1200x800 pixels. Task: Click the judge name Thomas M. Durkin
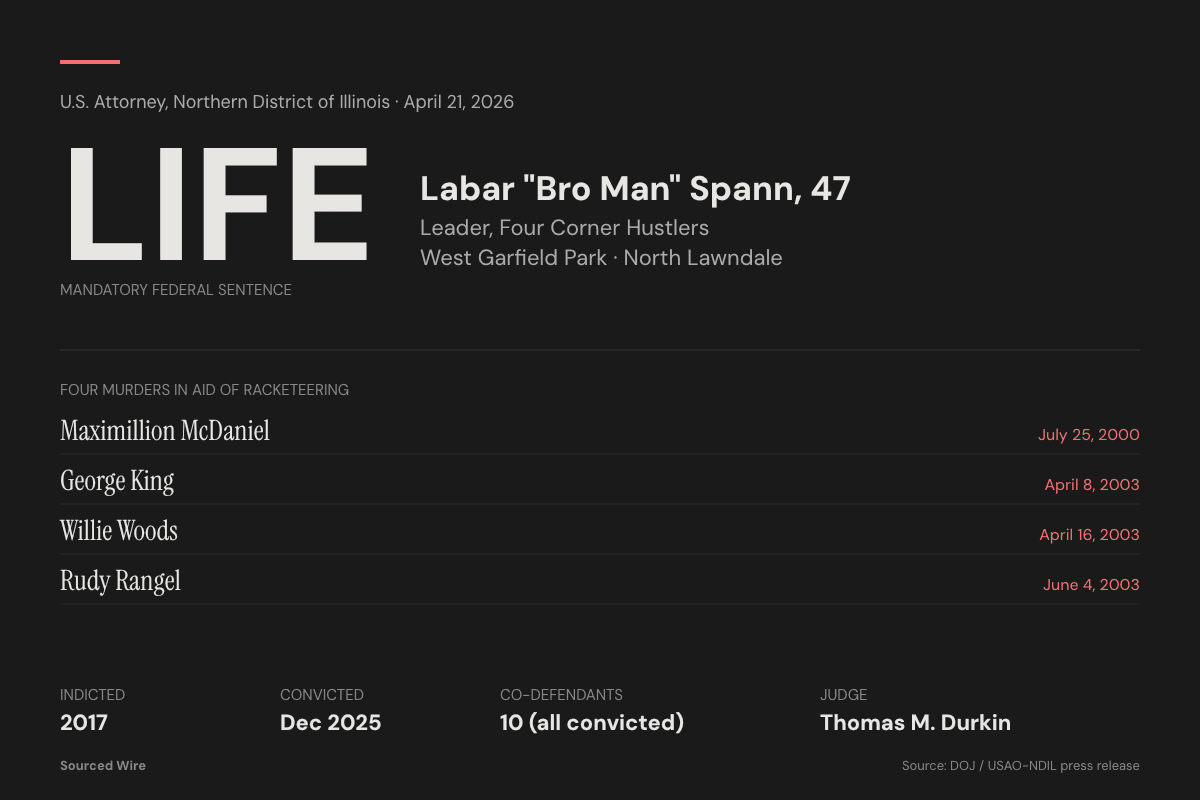(915, 723)
